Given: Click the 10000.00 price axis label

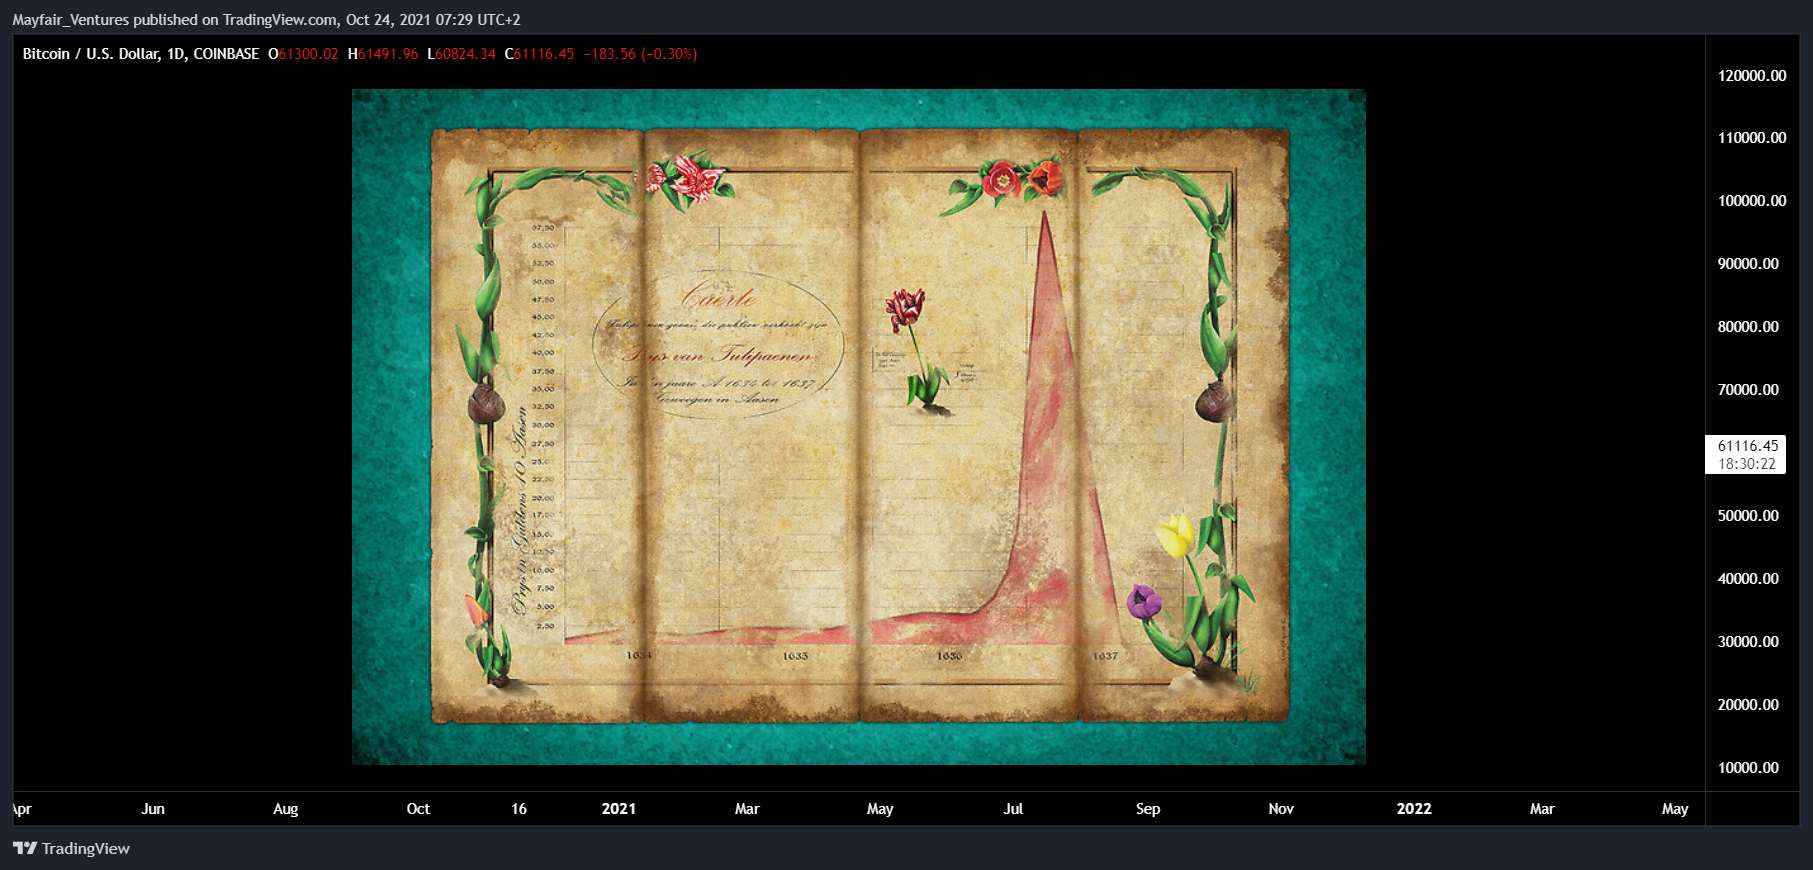Looking at the screenshot, I should pyautogui.click(x=1748, y=768).
